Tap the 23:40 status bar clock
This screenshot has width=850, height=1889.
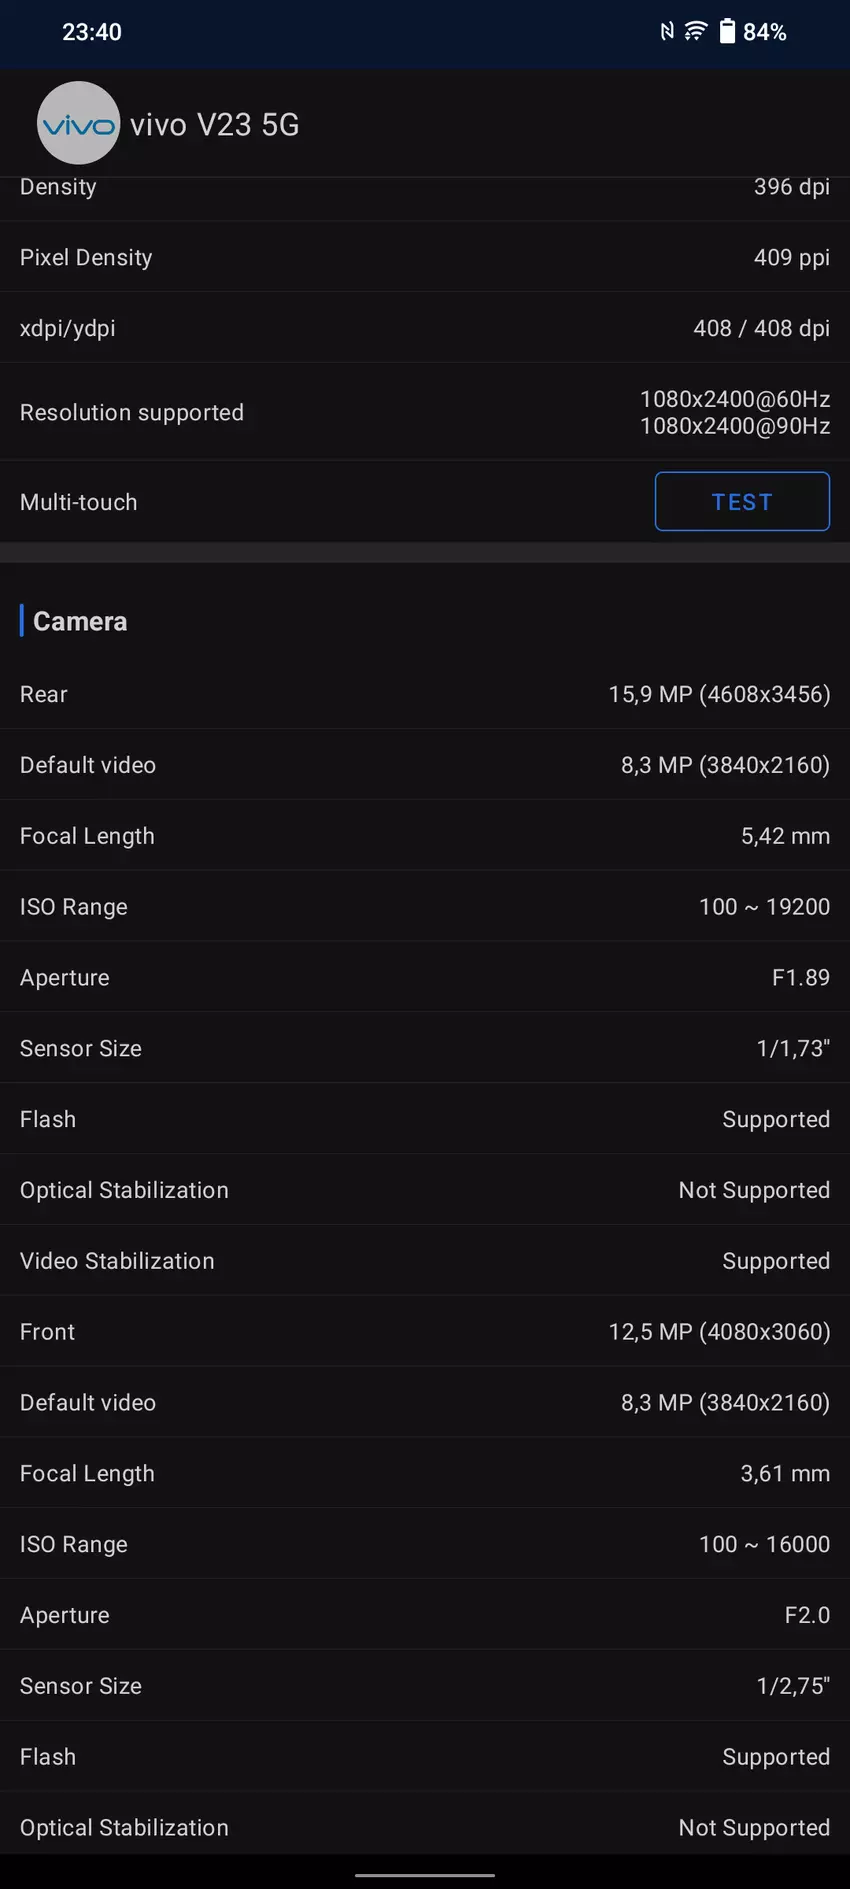coord(92,32)
